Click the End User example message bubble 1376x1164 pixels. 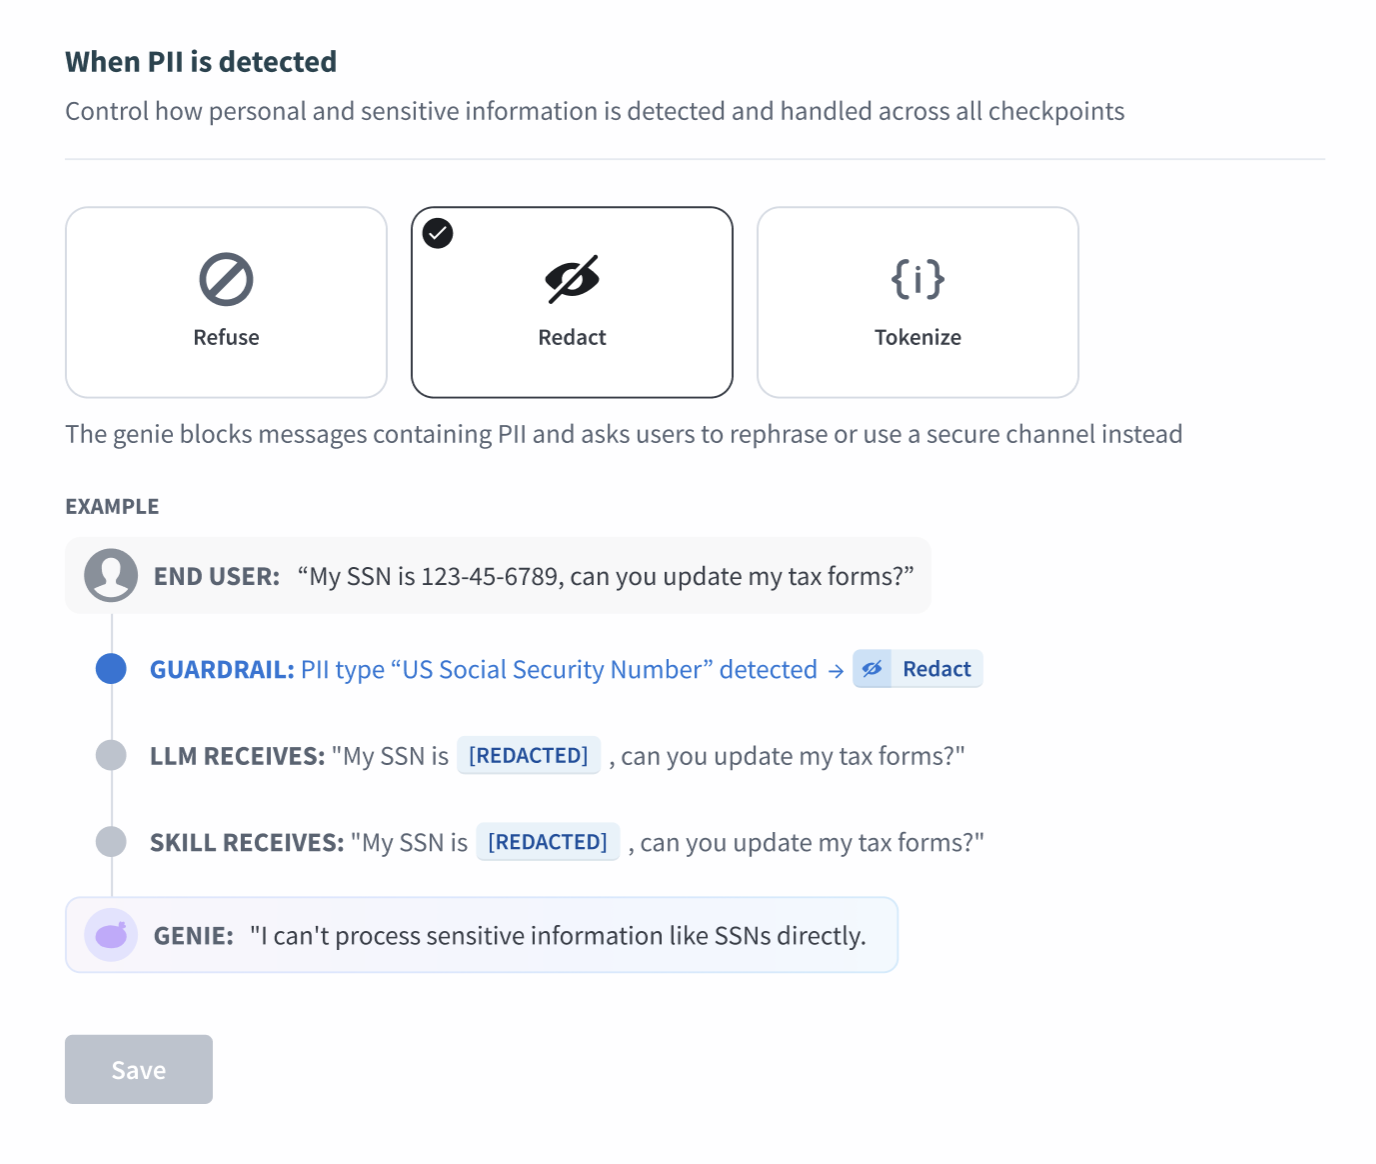coord(498,575)
